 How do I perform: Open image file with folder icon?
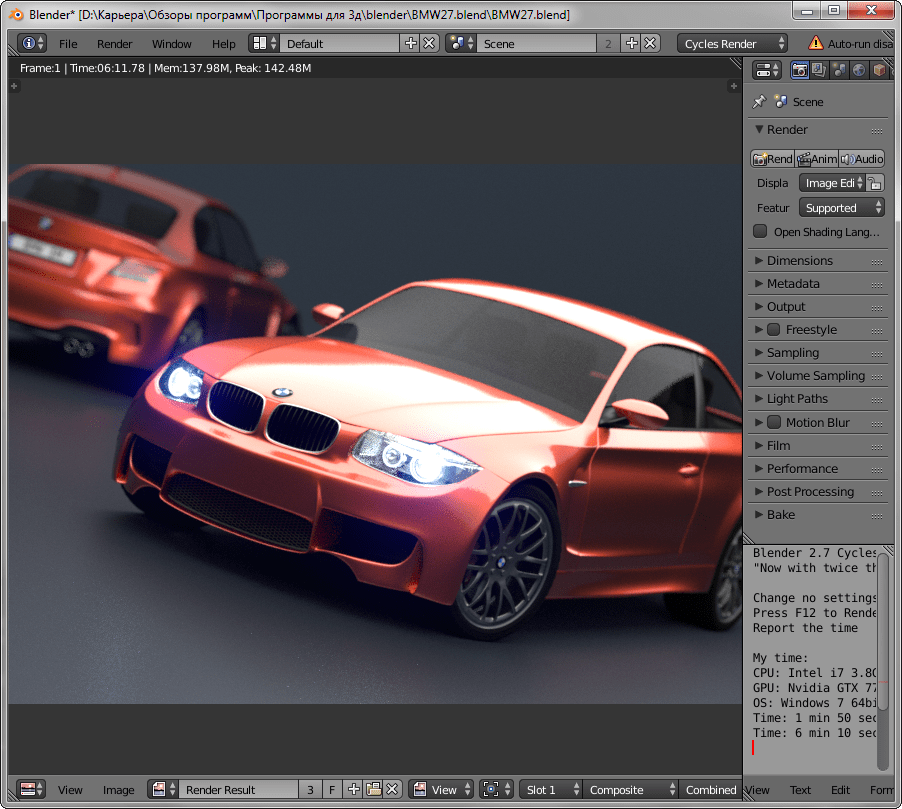(x=373, y=790)
